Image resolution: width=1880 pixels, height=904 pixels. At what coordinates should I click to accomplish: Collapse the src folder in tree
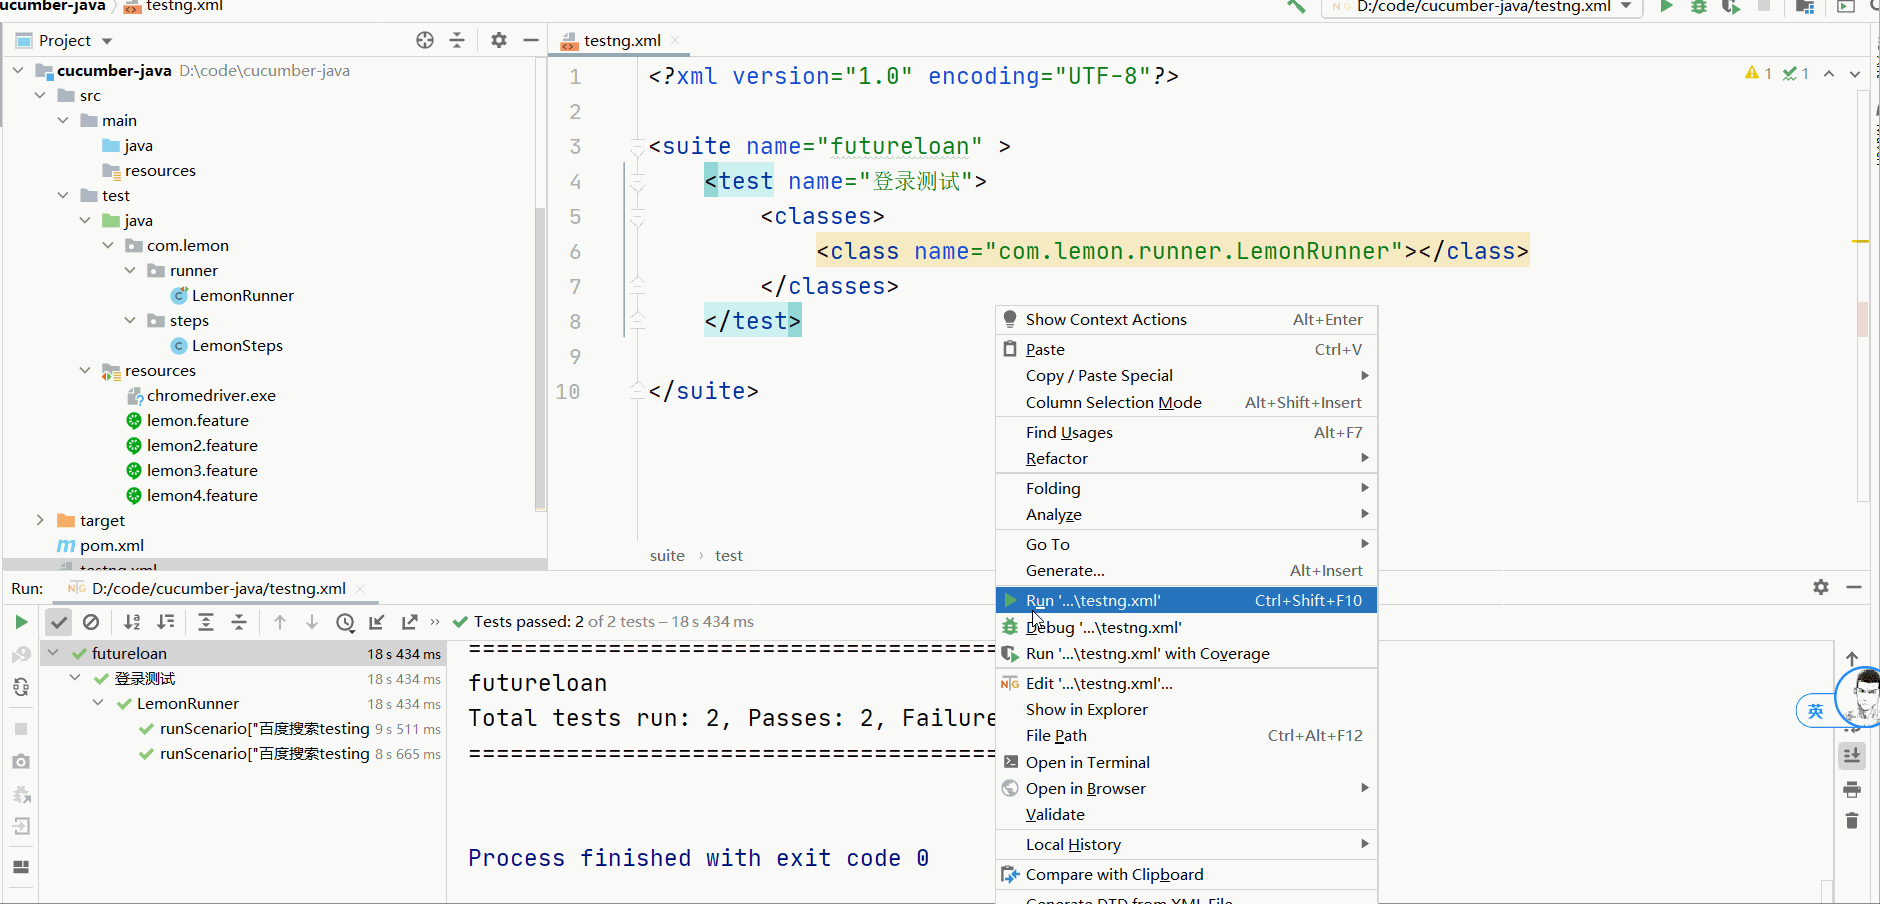pos(40,95)
